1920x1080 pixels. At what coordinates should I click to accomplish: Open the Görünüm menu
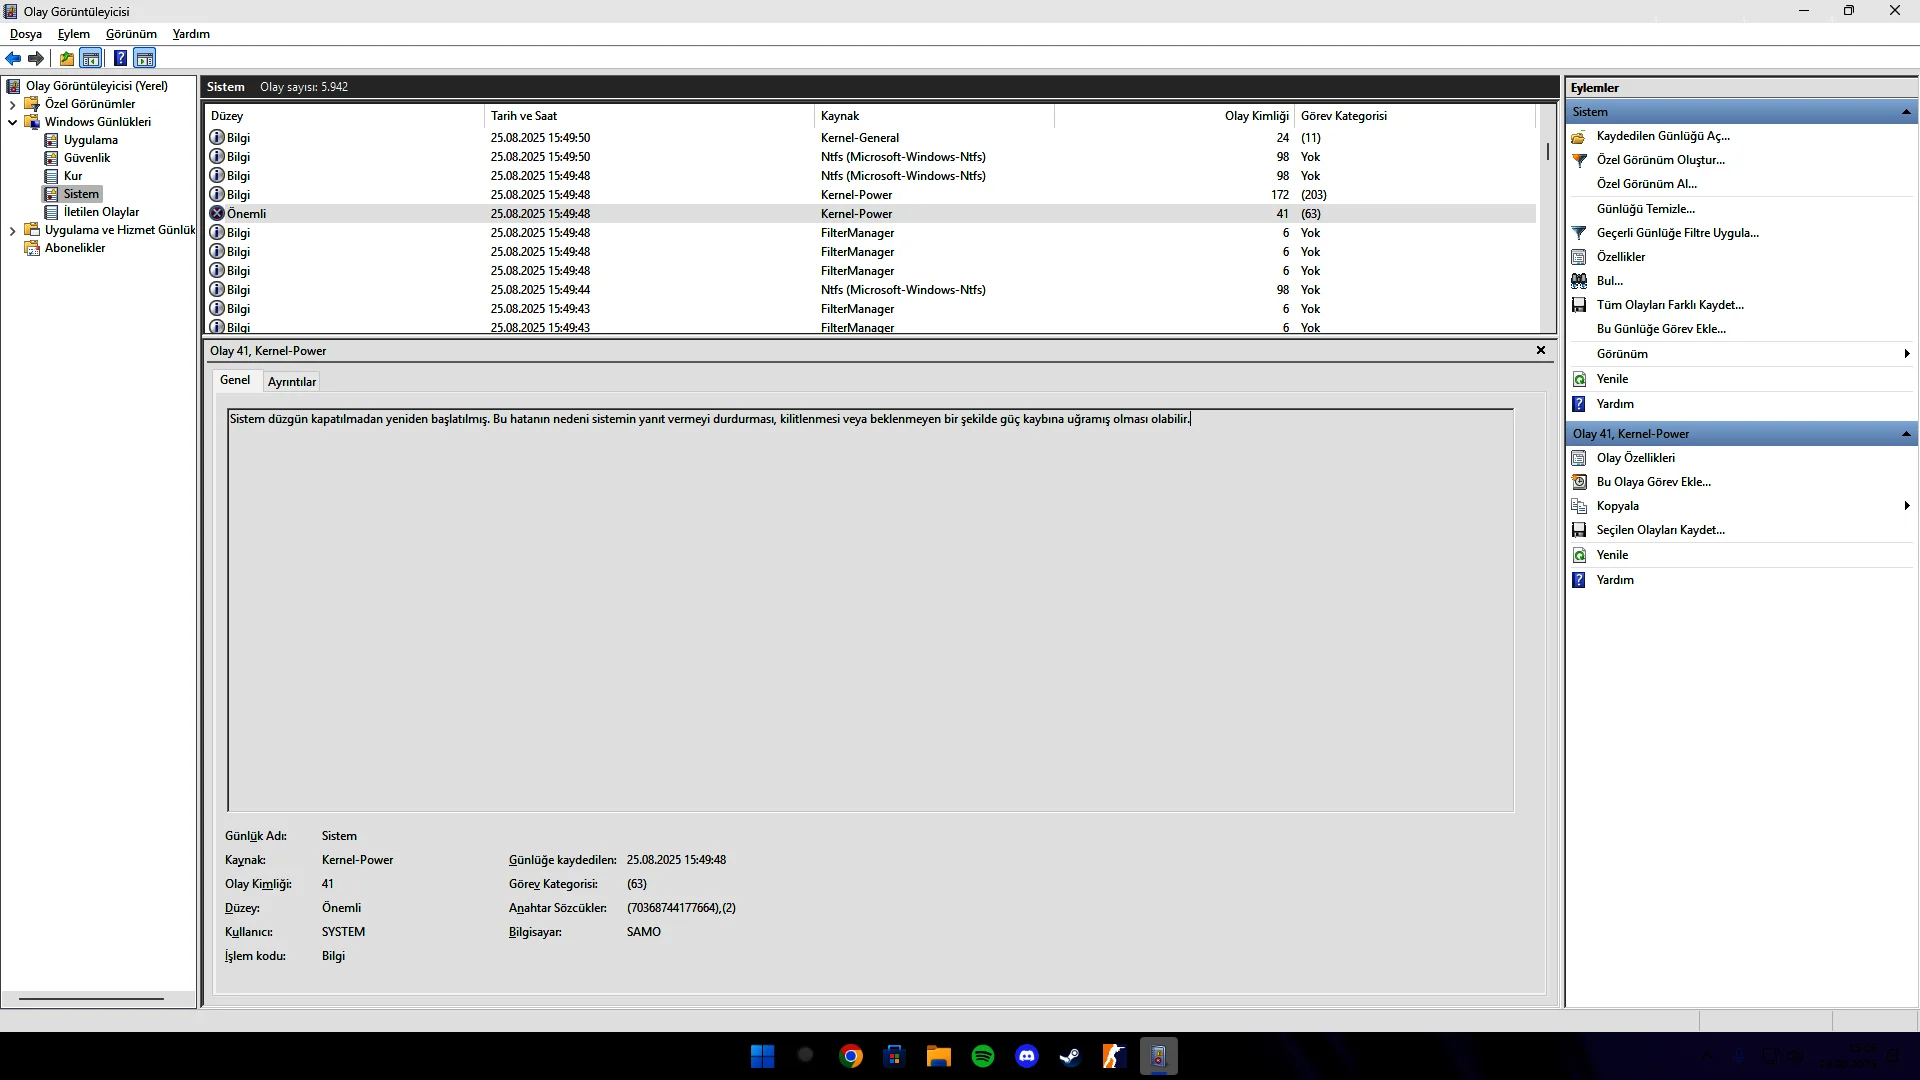click(130, 33)
